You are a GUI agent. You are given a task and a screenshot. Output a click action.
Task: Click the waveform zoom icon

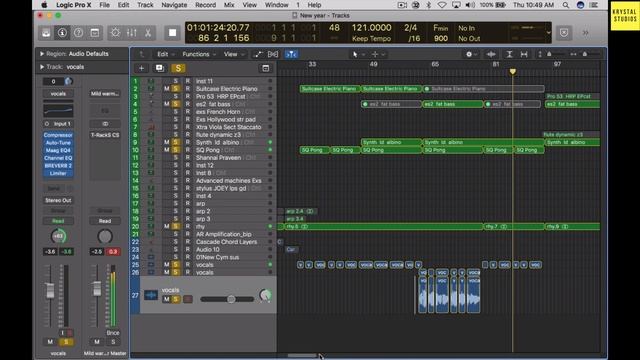(491, 54)
